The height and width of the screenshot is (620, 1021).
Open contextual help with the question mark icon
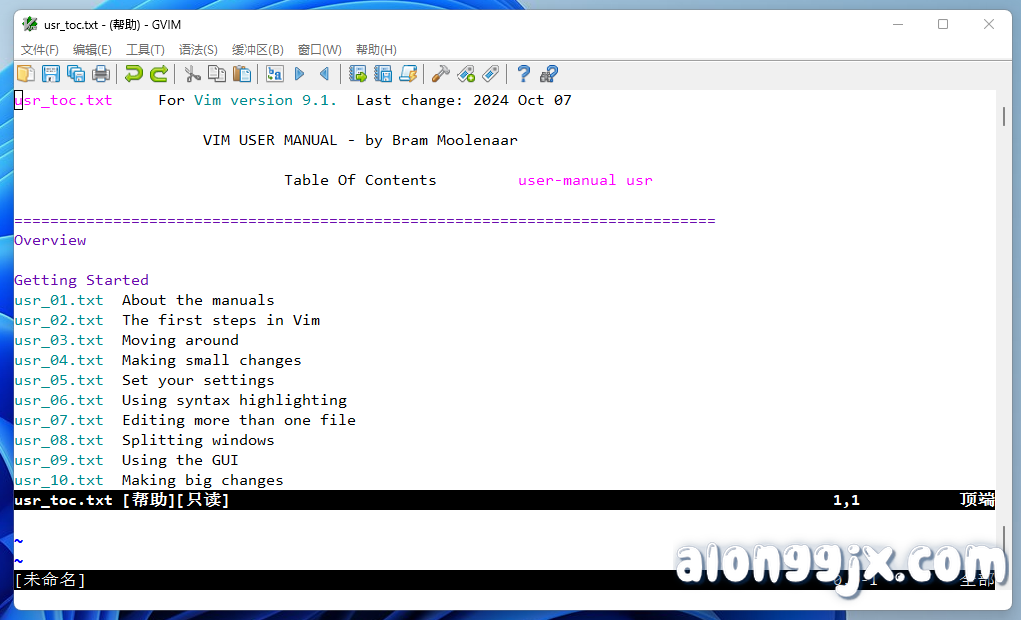tap(523, 74)
